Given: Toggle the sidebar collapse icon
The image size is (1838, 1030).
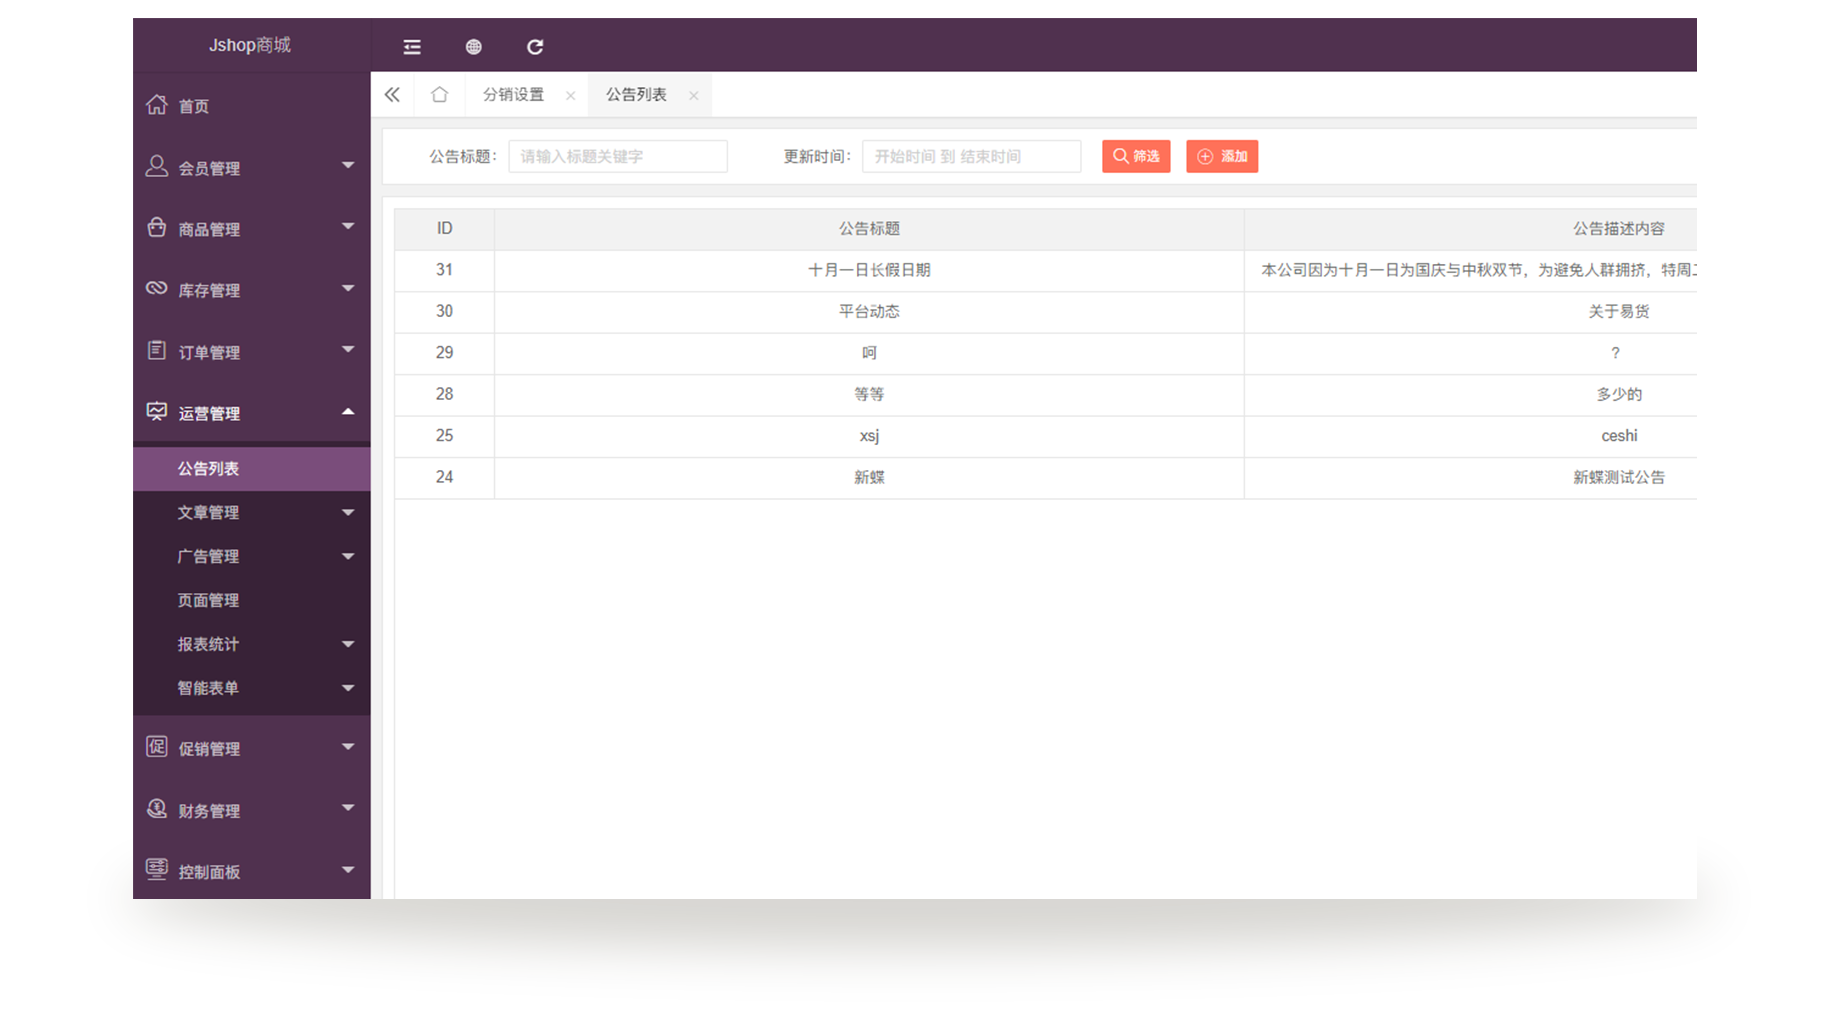Looking at the screenshot, I should pos(412,47).
